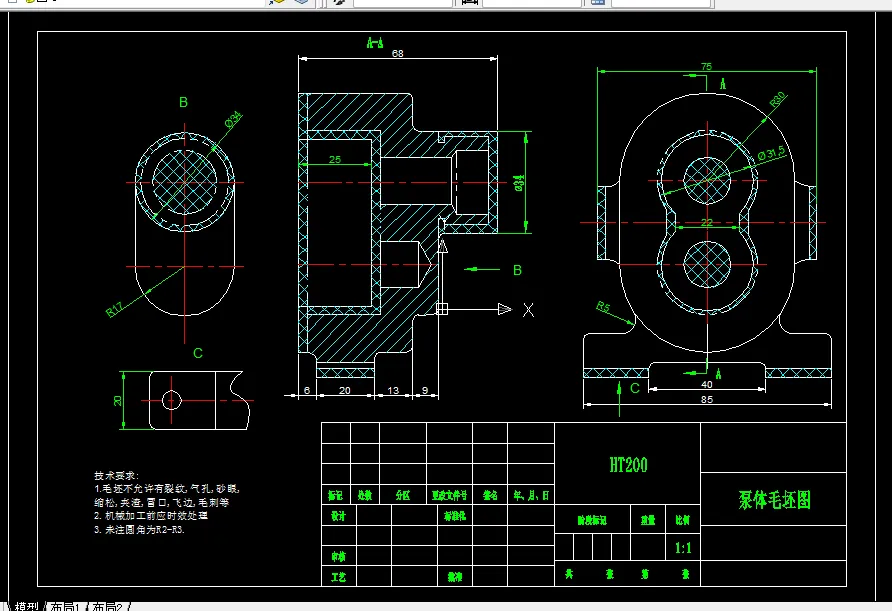This screenshot has width=892, height=611.
Task: Select the 比例 header cell in the title block
Action: point(683,520)
